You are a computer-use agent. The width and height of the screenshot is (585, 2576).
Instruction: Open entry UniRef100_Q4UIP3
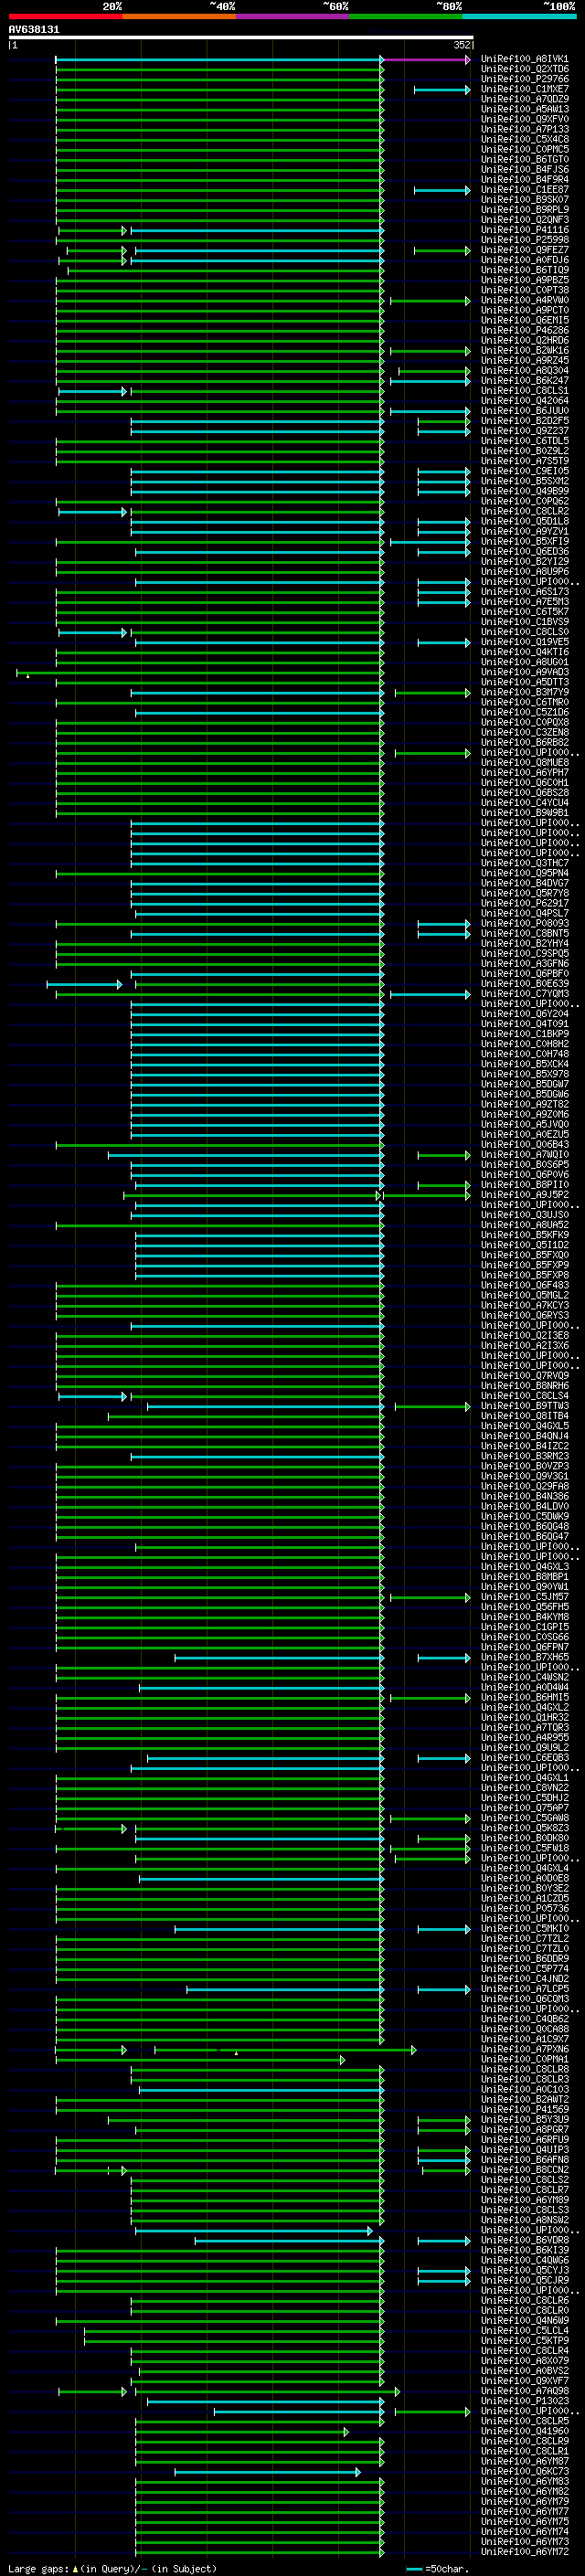(525, 2150)
